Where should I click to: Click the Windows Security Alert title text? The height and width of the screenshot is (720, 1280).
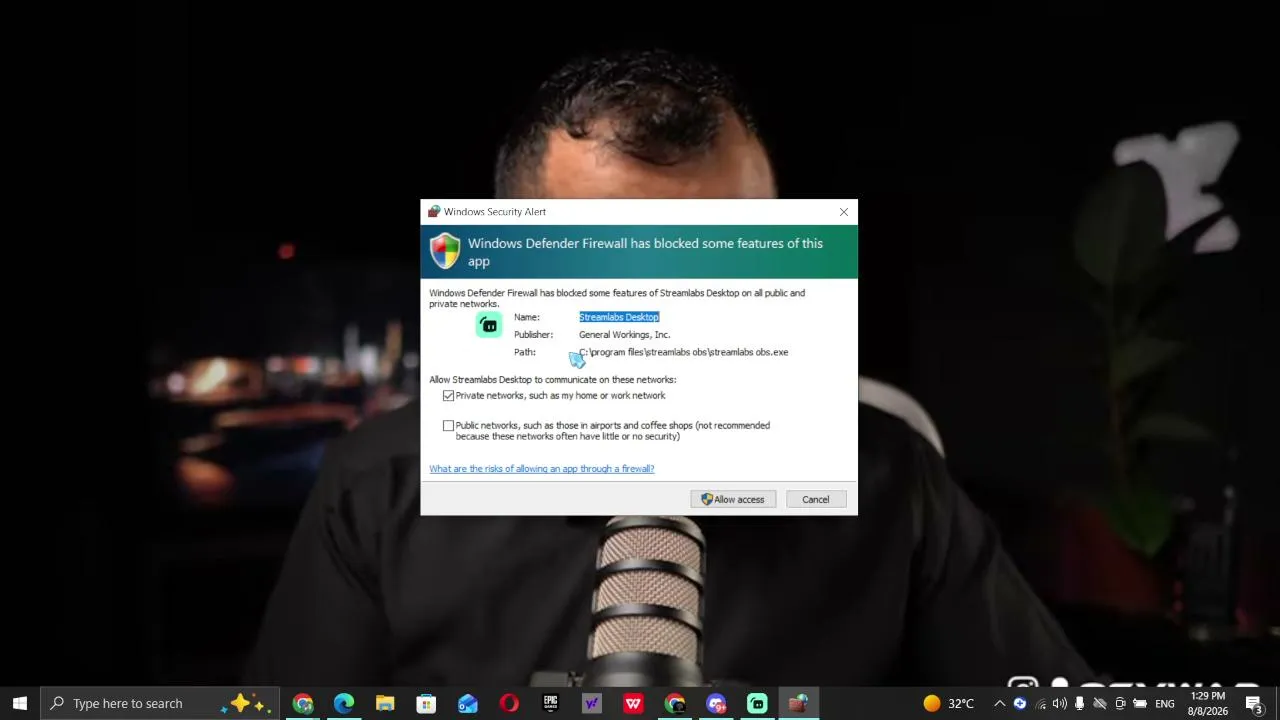(495, 212)
